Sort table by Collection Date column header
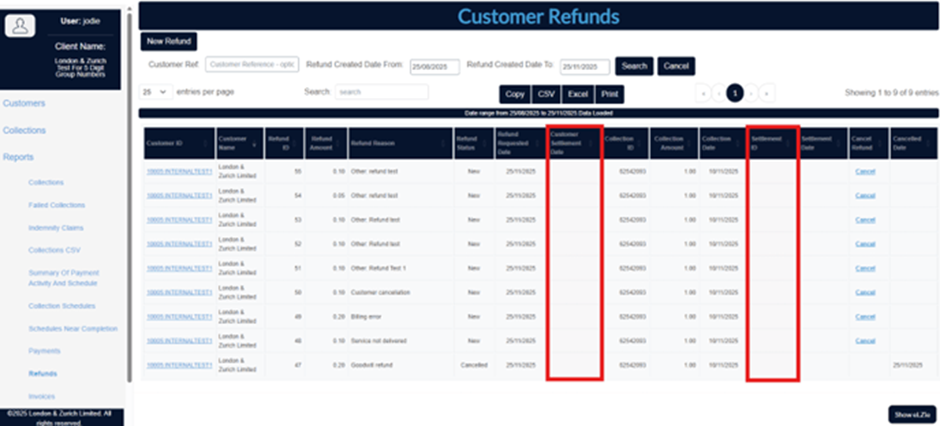940x426 pixels. (x=718, y=143)
